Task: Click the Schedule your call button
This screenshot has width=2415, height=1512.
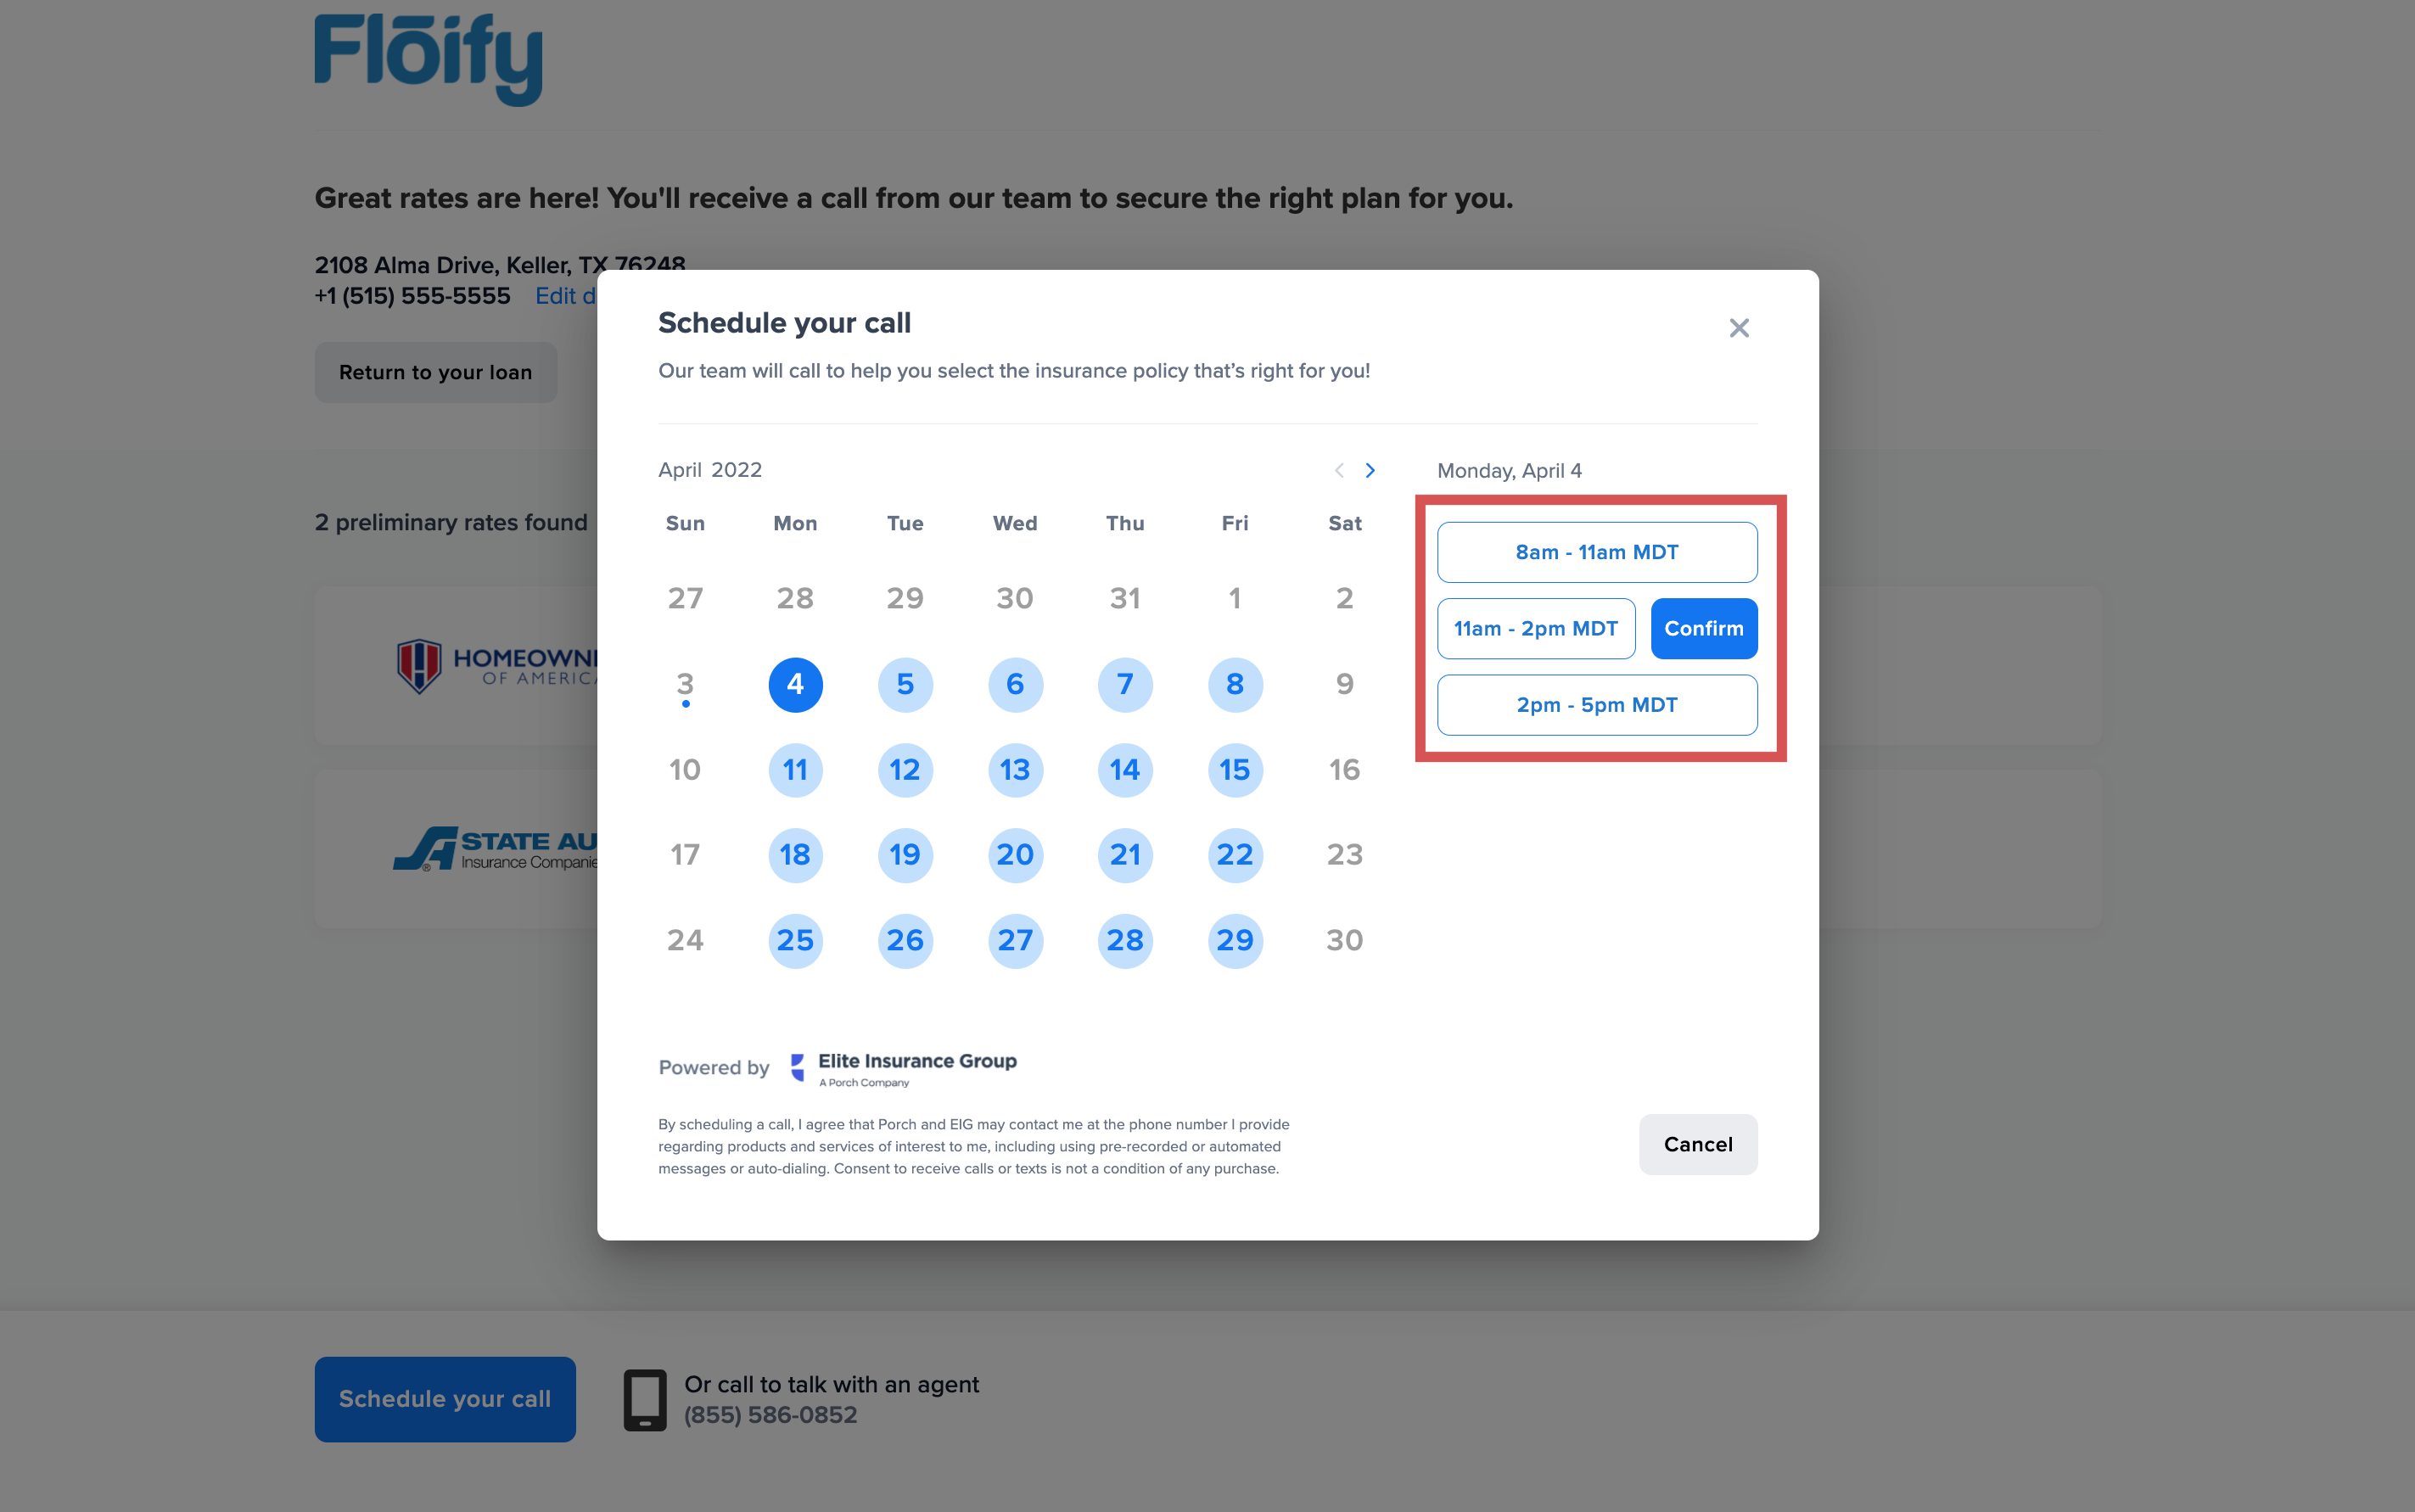Action: click(445, 1399)
